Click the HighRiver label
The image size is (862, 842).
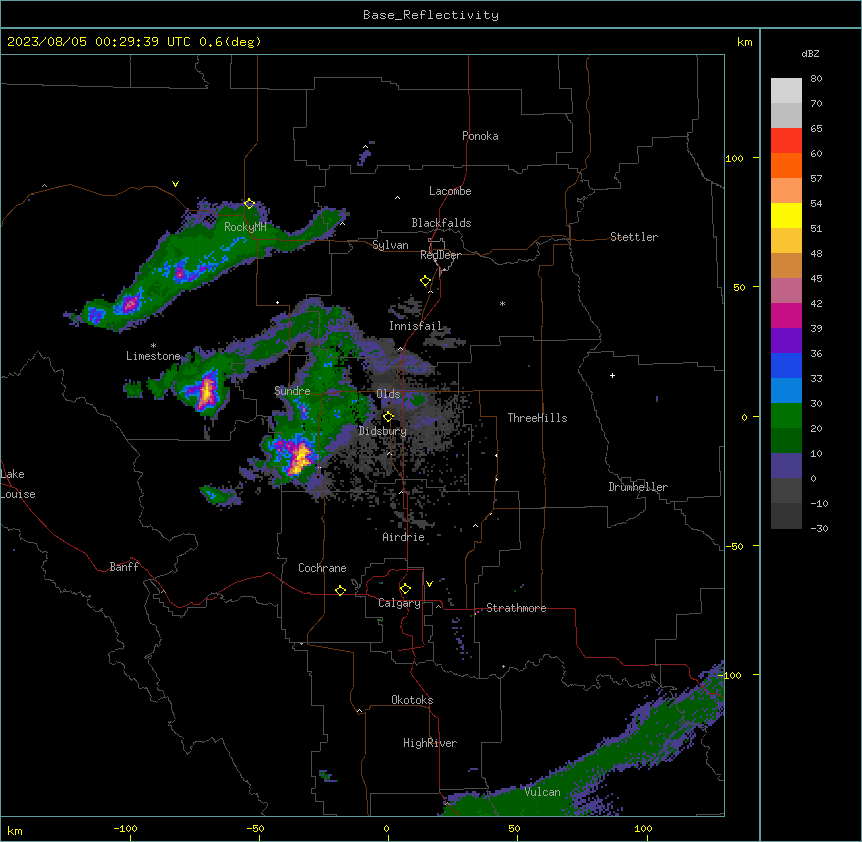[430, 743]
